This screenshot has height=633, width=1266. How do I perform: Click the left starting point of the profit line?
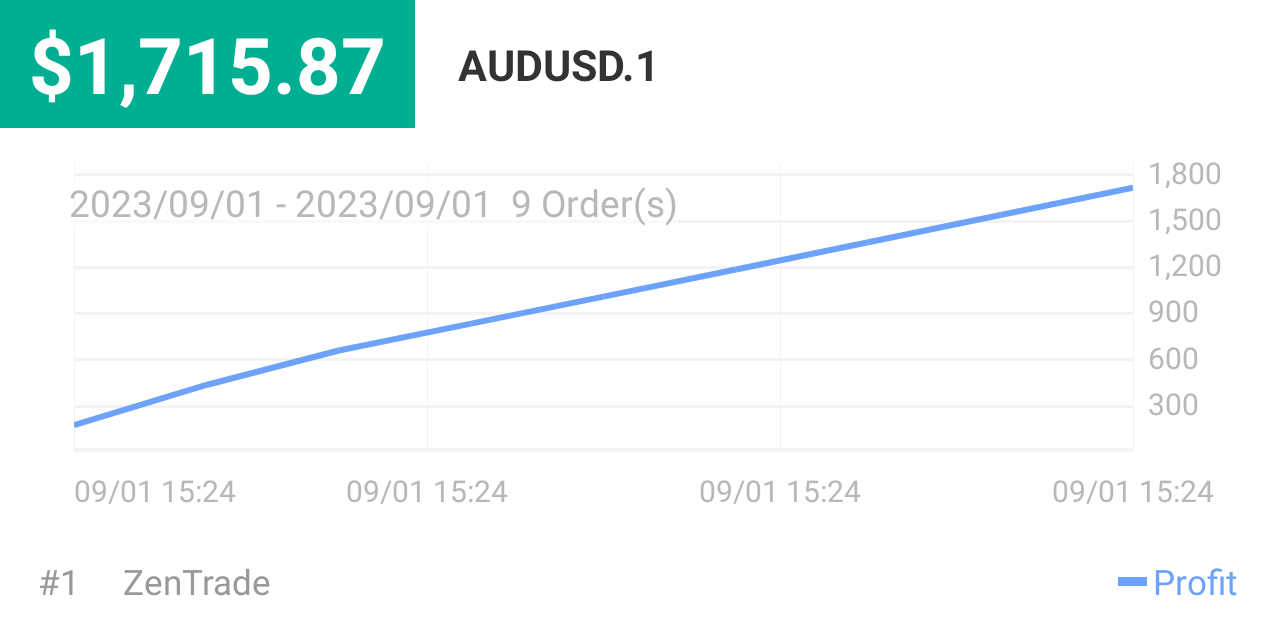click(77, 424)
